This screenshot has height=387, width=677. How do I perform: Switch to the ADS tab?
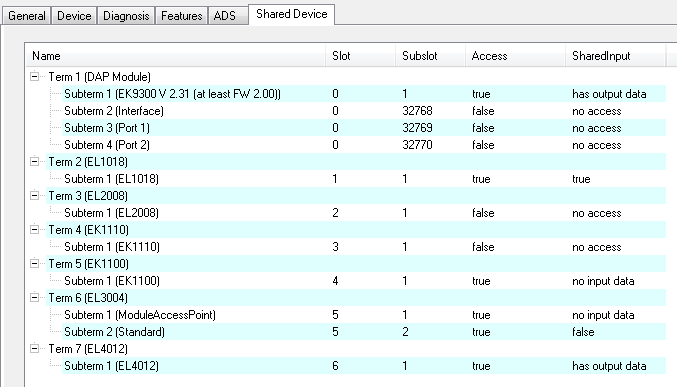[225, 16]
